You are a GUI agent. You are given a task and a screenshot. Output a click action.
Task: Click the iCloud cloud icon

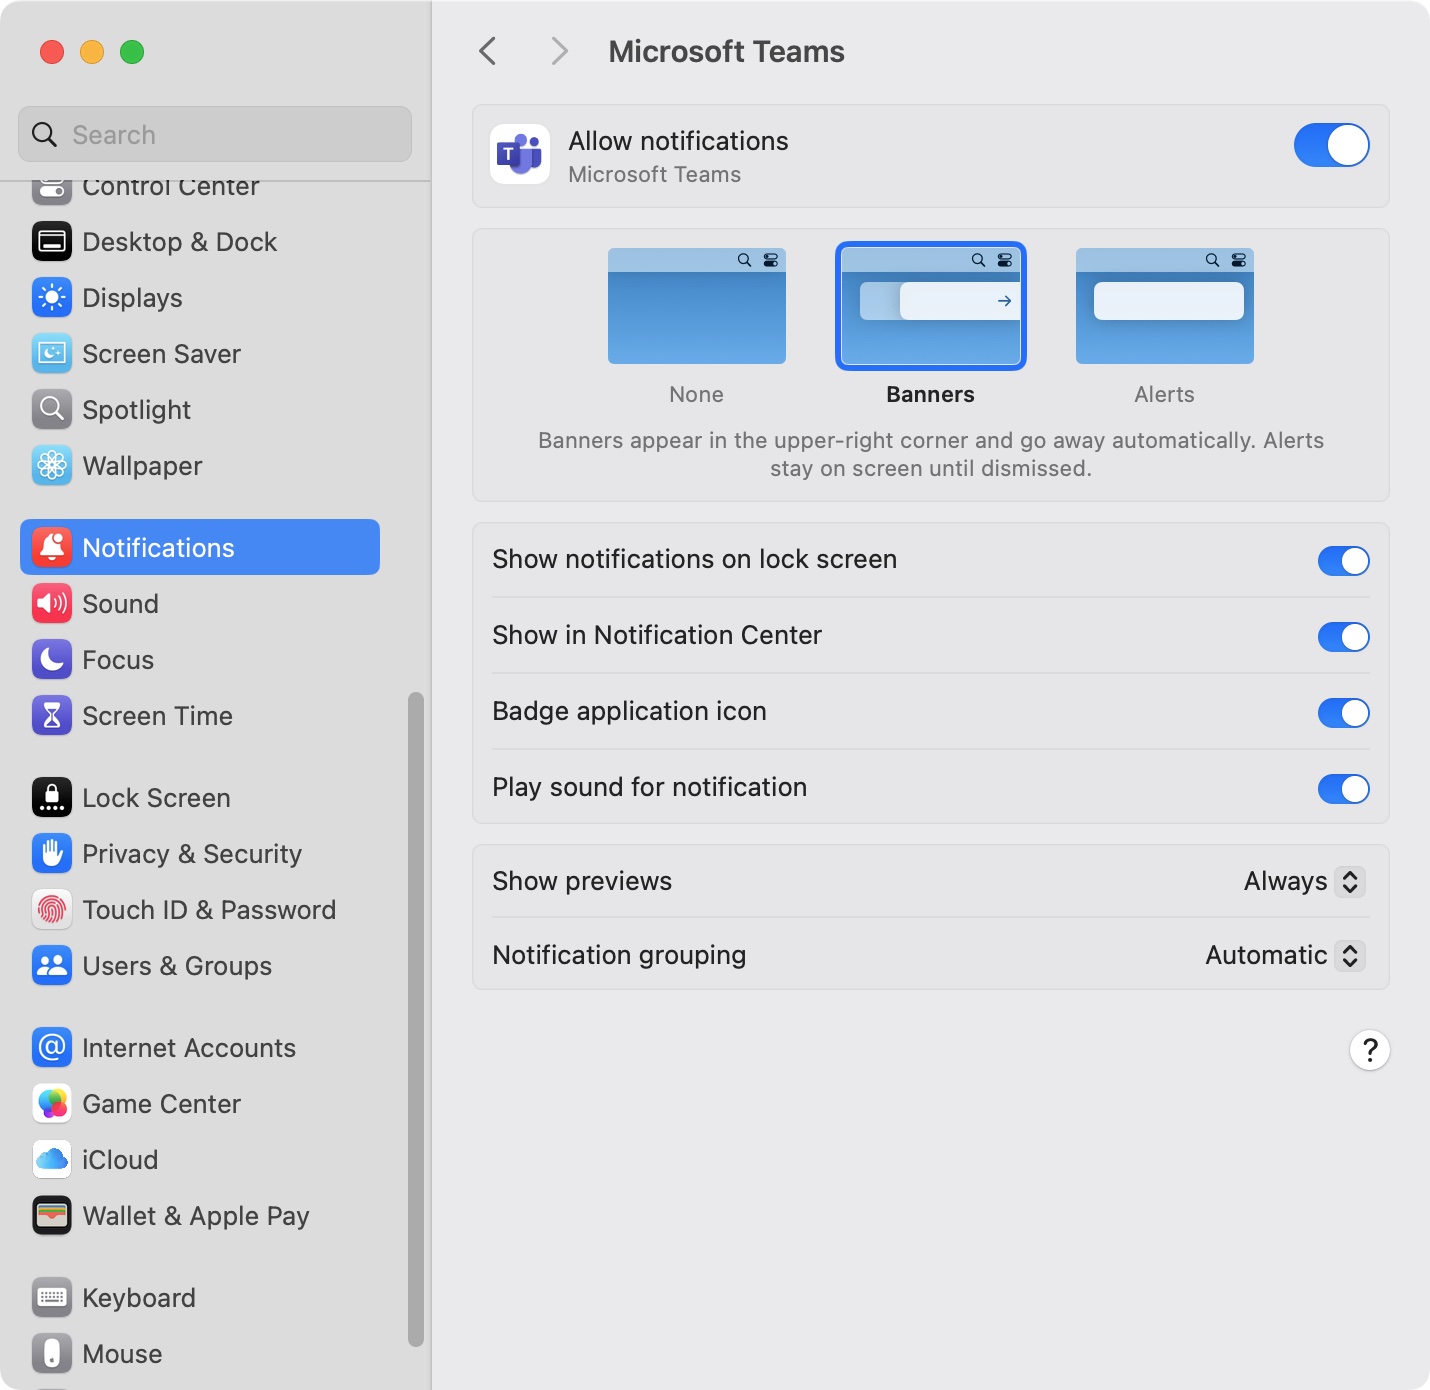(x=52, y=1160)
